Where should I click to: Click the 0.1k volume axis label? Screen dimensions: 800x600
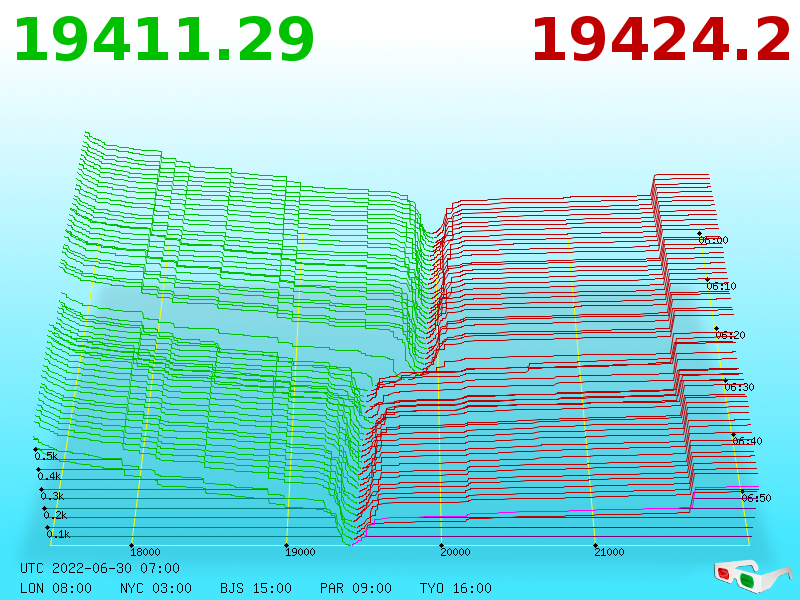58,534
